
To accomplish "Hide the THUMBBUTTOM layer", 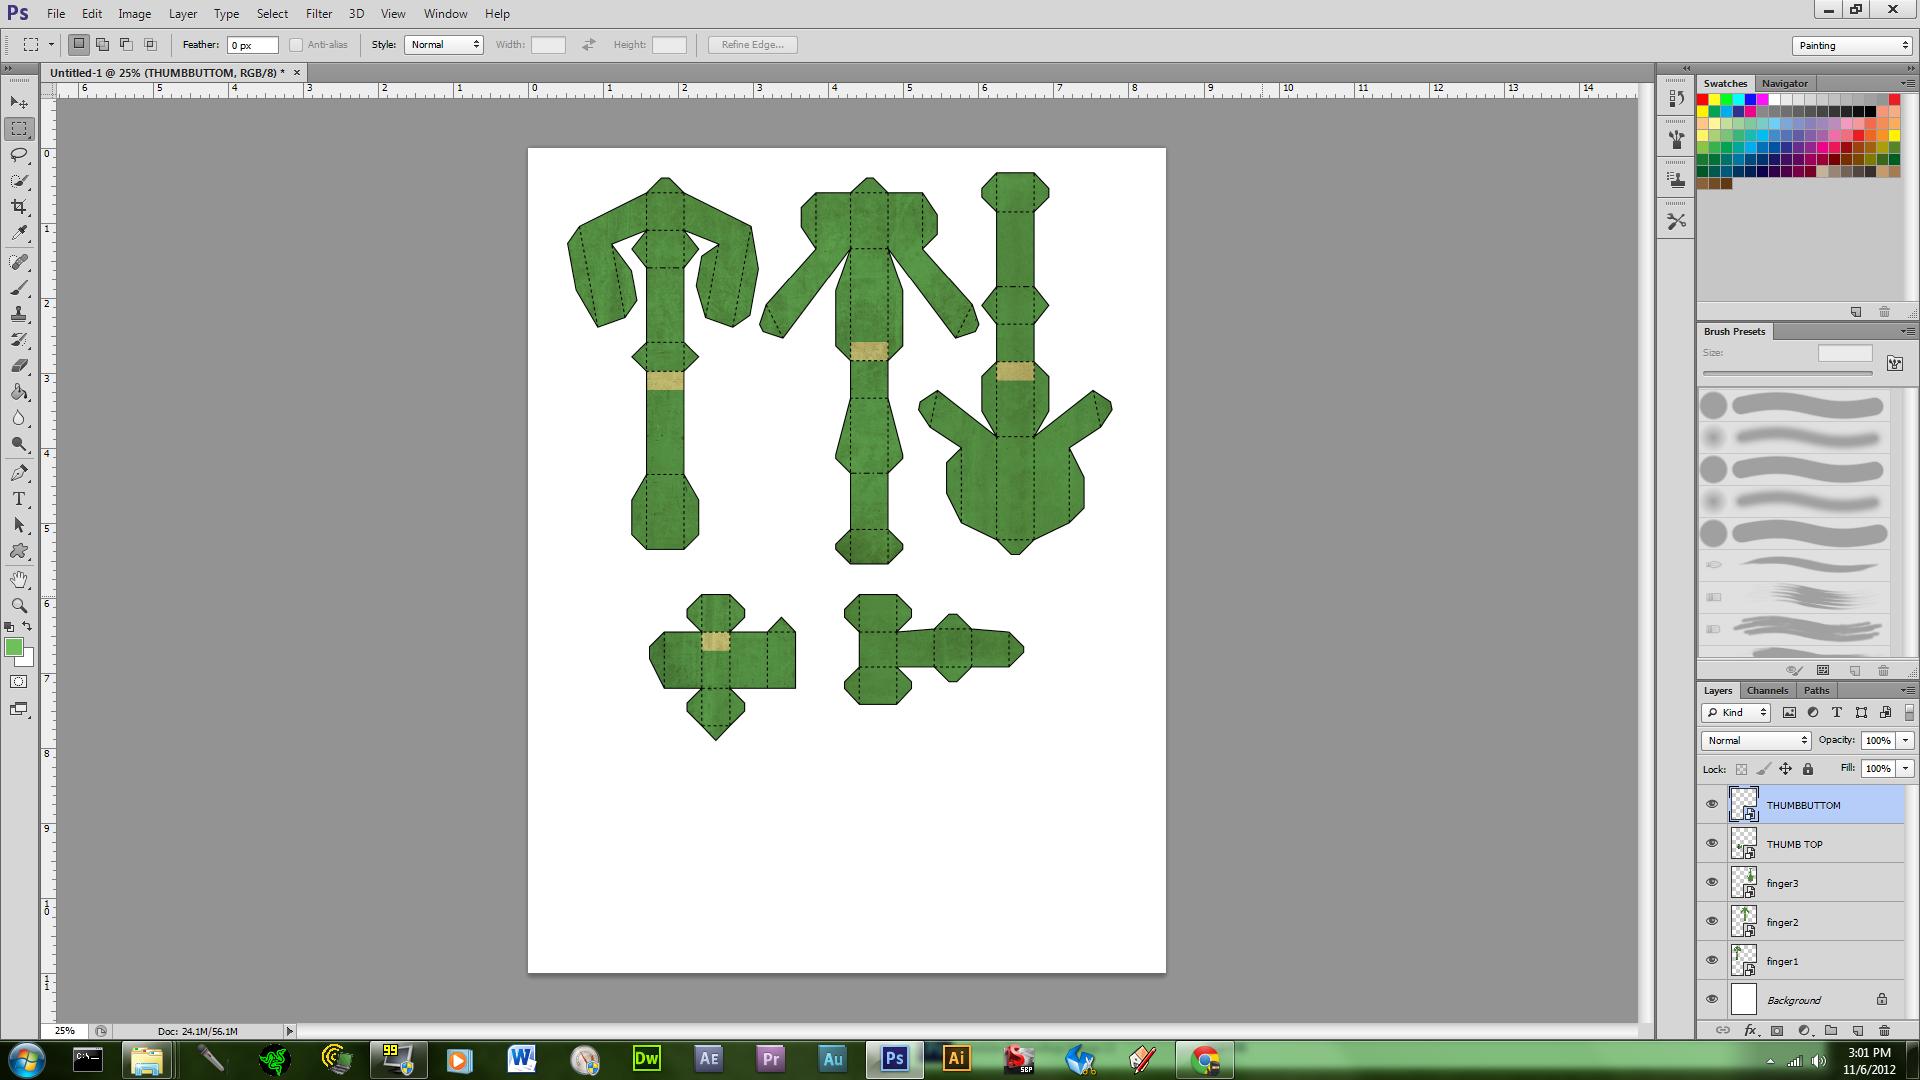I will tap(1712, 804).
